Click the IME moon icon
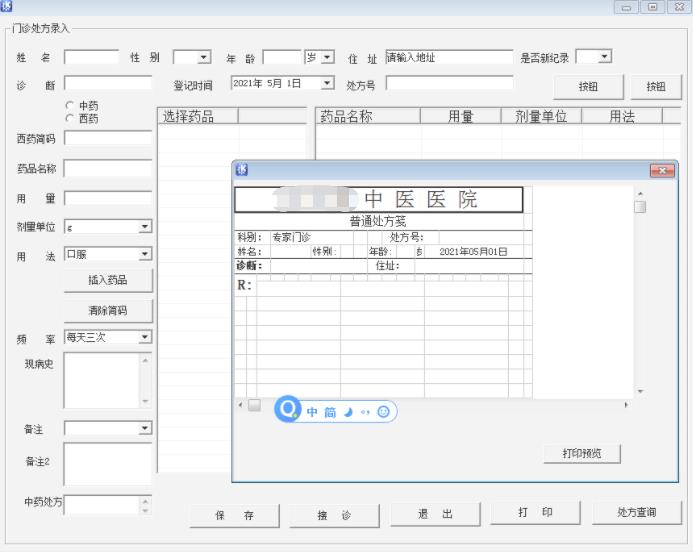 [x=348, y=412]
